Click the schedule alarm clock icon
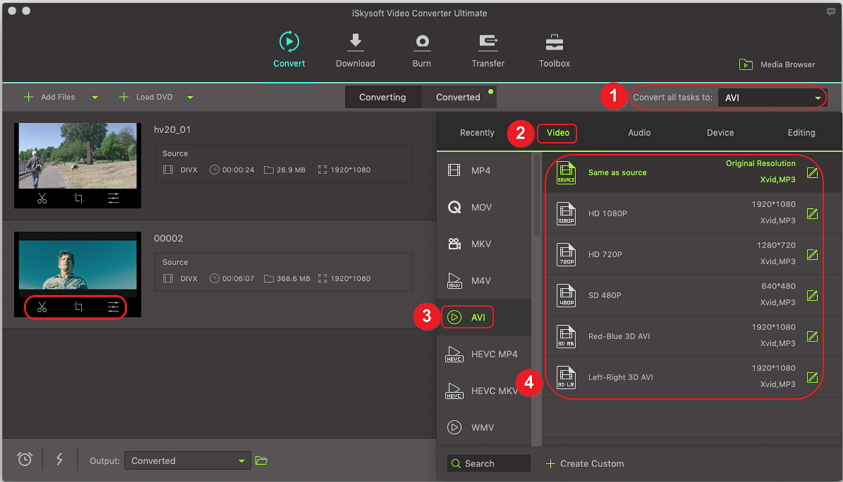843x482 pixels. pyautogui.click(x=25, y=459)
